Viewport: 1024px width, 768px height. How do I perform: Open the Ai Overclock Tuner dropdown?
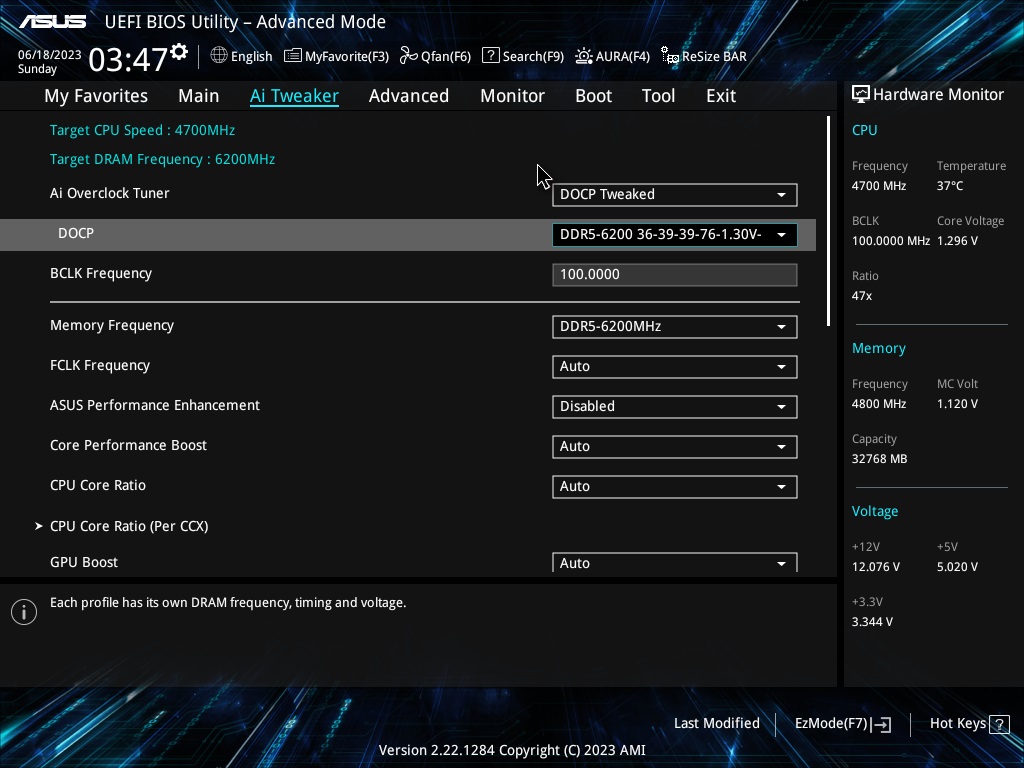point(674,194)
